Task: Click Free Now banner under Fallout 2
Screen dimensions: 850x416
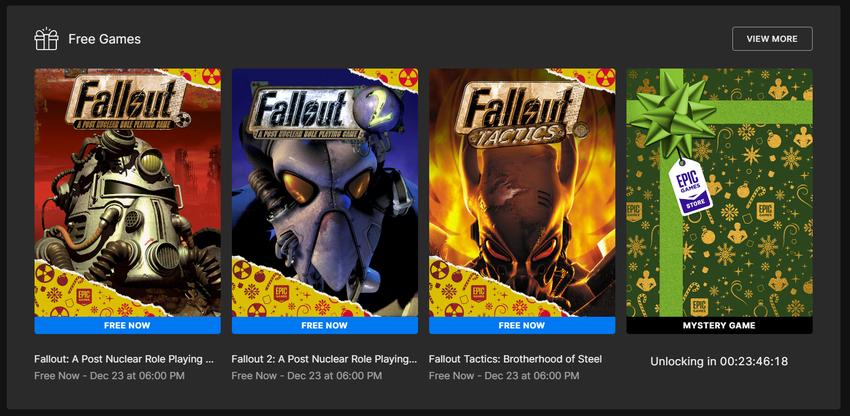Action: point(324,325)
